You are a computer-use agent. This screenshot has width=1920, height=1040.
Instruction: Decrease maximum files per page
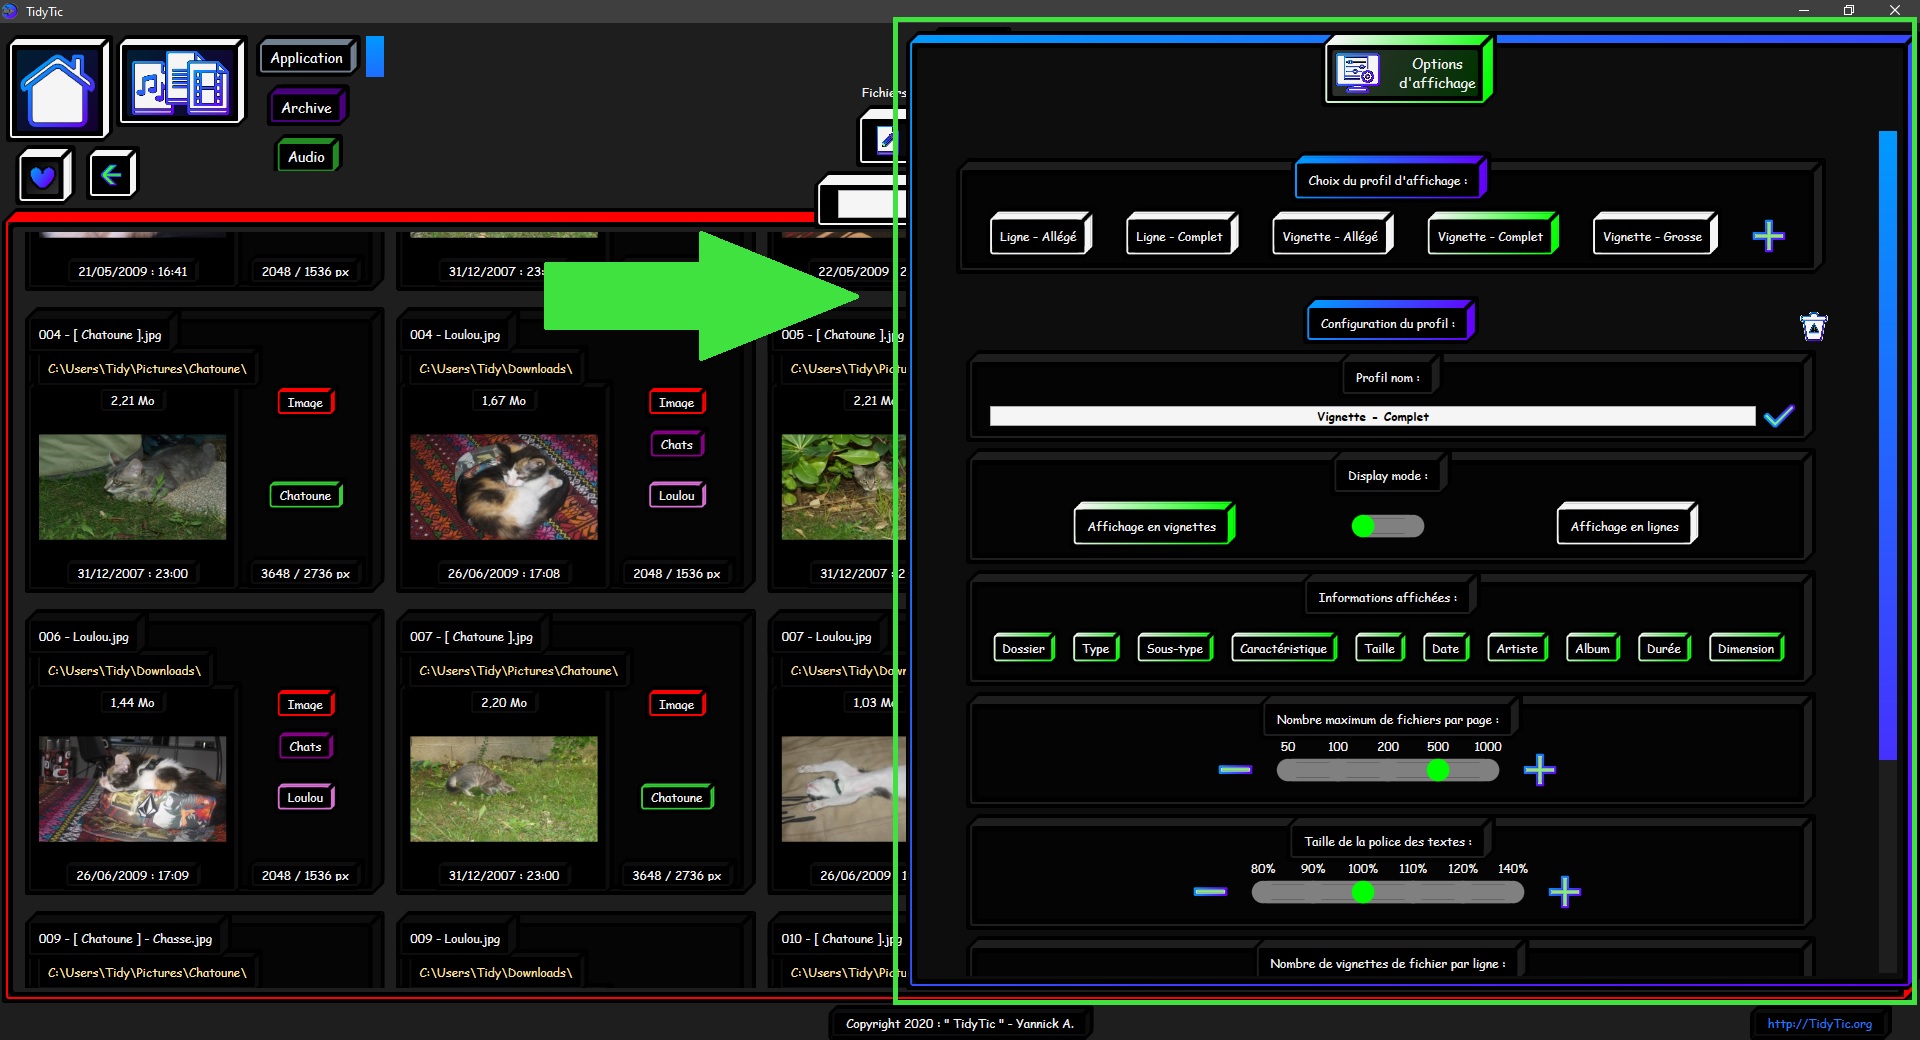pos(1235,769)
